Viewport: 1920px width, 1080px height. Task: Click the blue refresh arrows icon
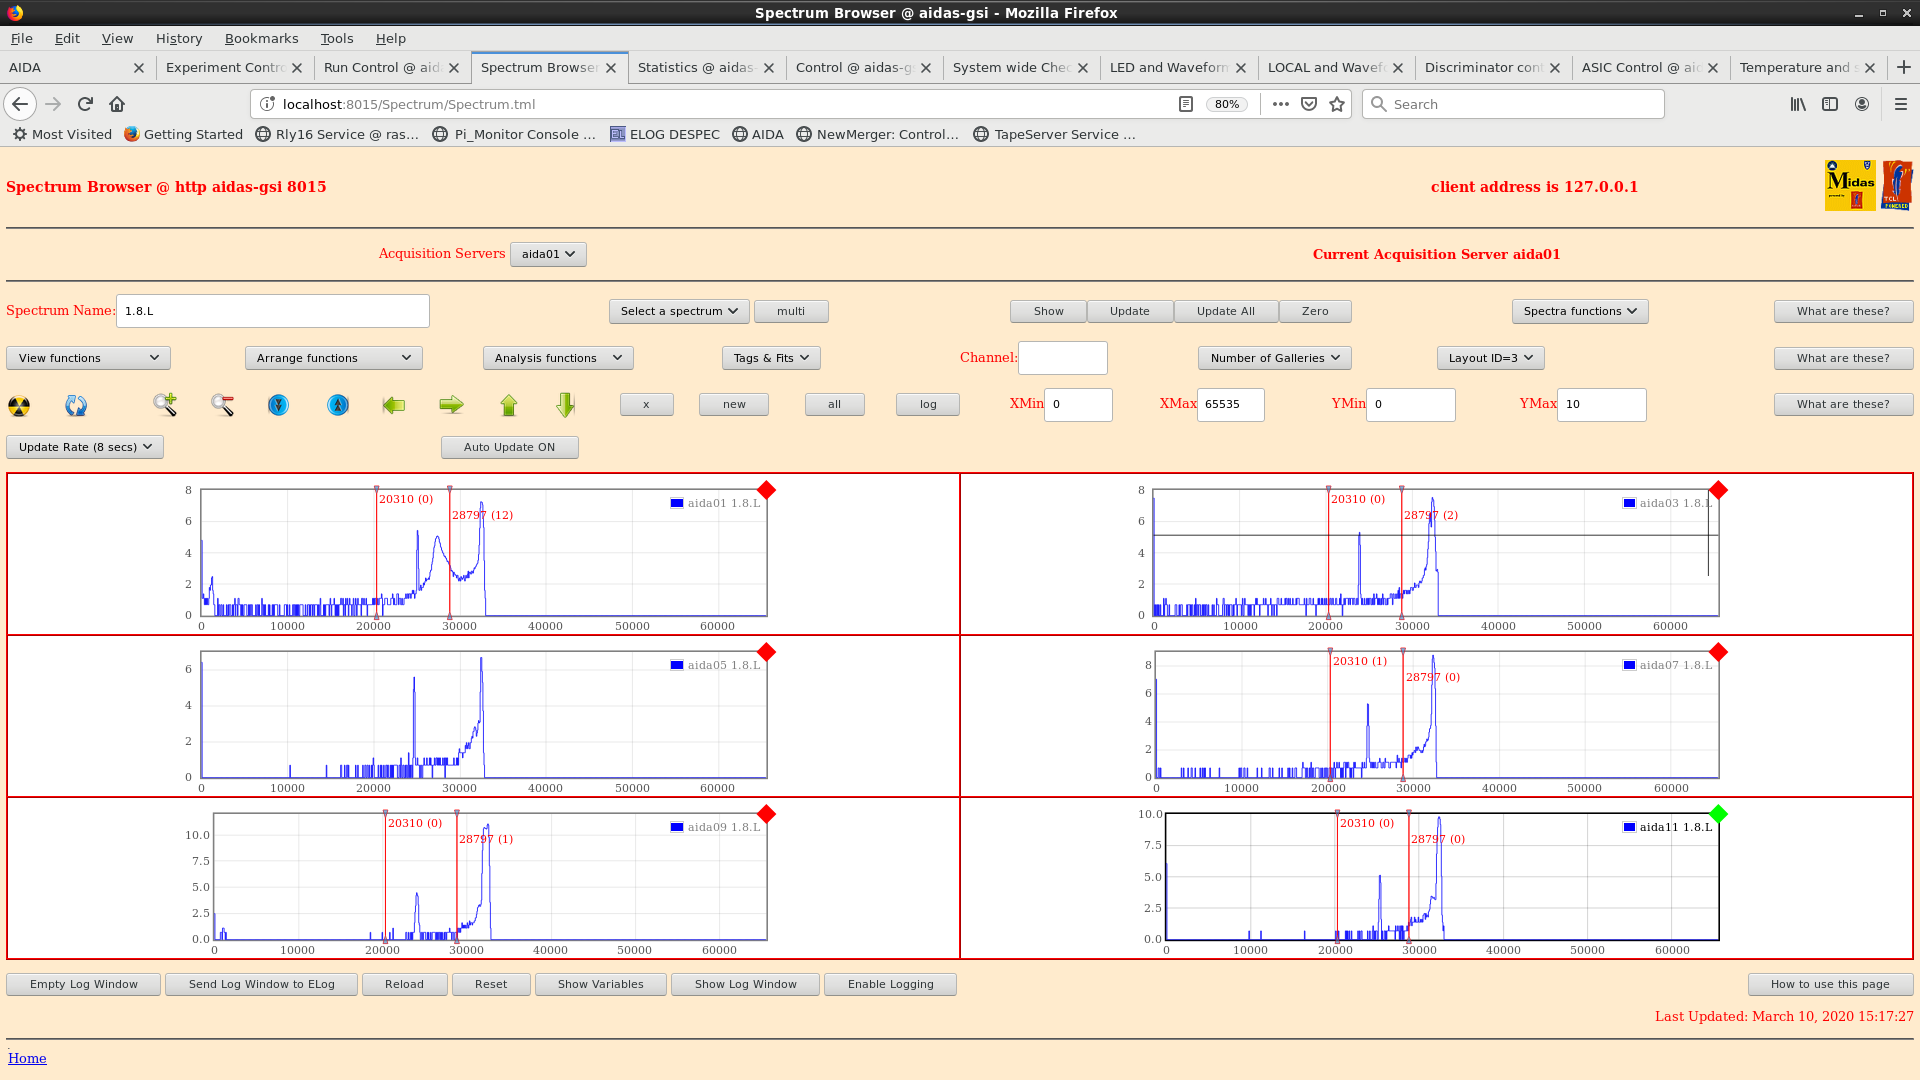76,405
